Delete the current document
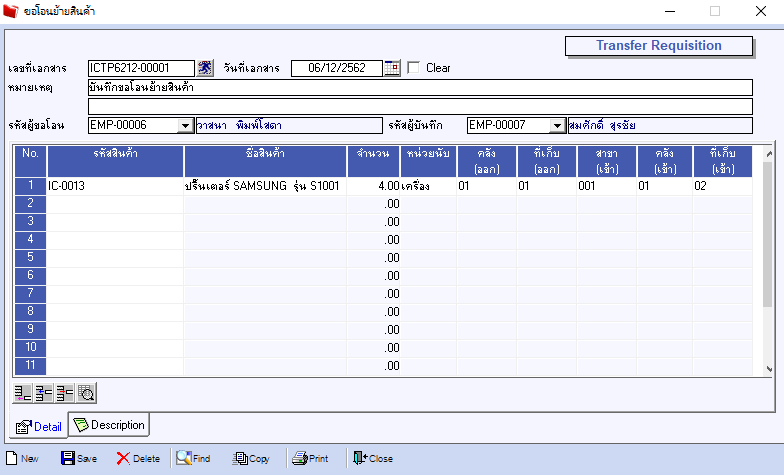The width and height of the screenshot is (784, 475). pyautogui.click(x=138, y=458)
